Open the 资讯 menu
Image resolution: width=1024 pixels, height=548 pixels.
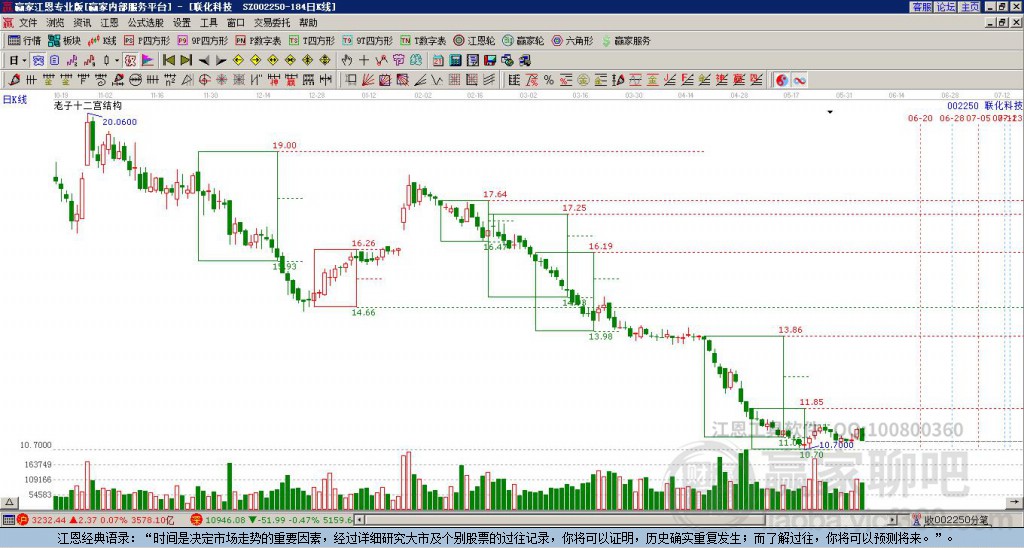pyautogui.click(x=82, y=23)
